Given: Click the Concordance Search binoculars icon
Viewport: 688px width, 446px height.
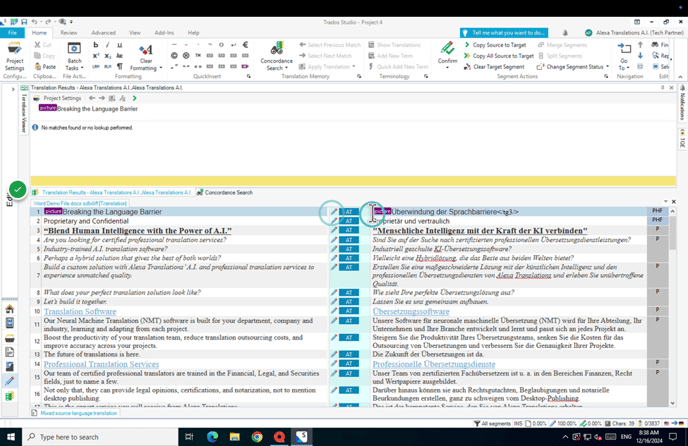Looking at the screenshot, I should (276, 48).
